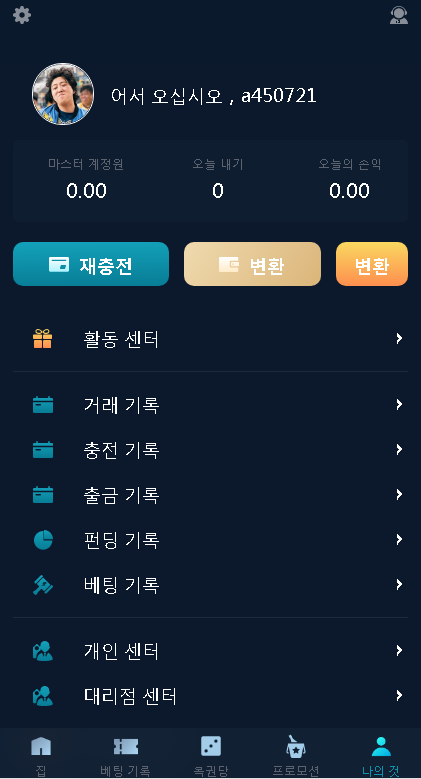Viewport: 421px width, 779px height.
Task: Click the person icon beside 개인 센터
Action: click(43, 650)
